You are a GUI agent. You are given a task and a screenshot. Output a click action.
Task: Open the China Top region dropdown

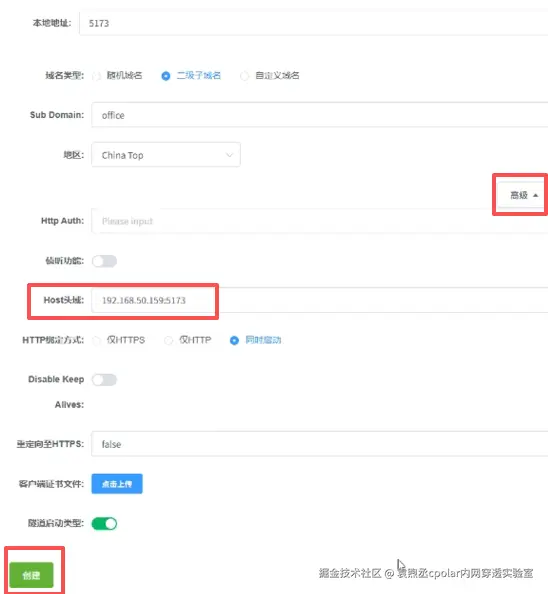pyautogui.click(x=165, y=155)
